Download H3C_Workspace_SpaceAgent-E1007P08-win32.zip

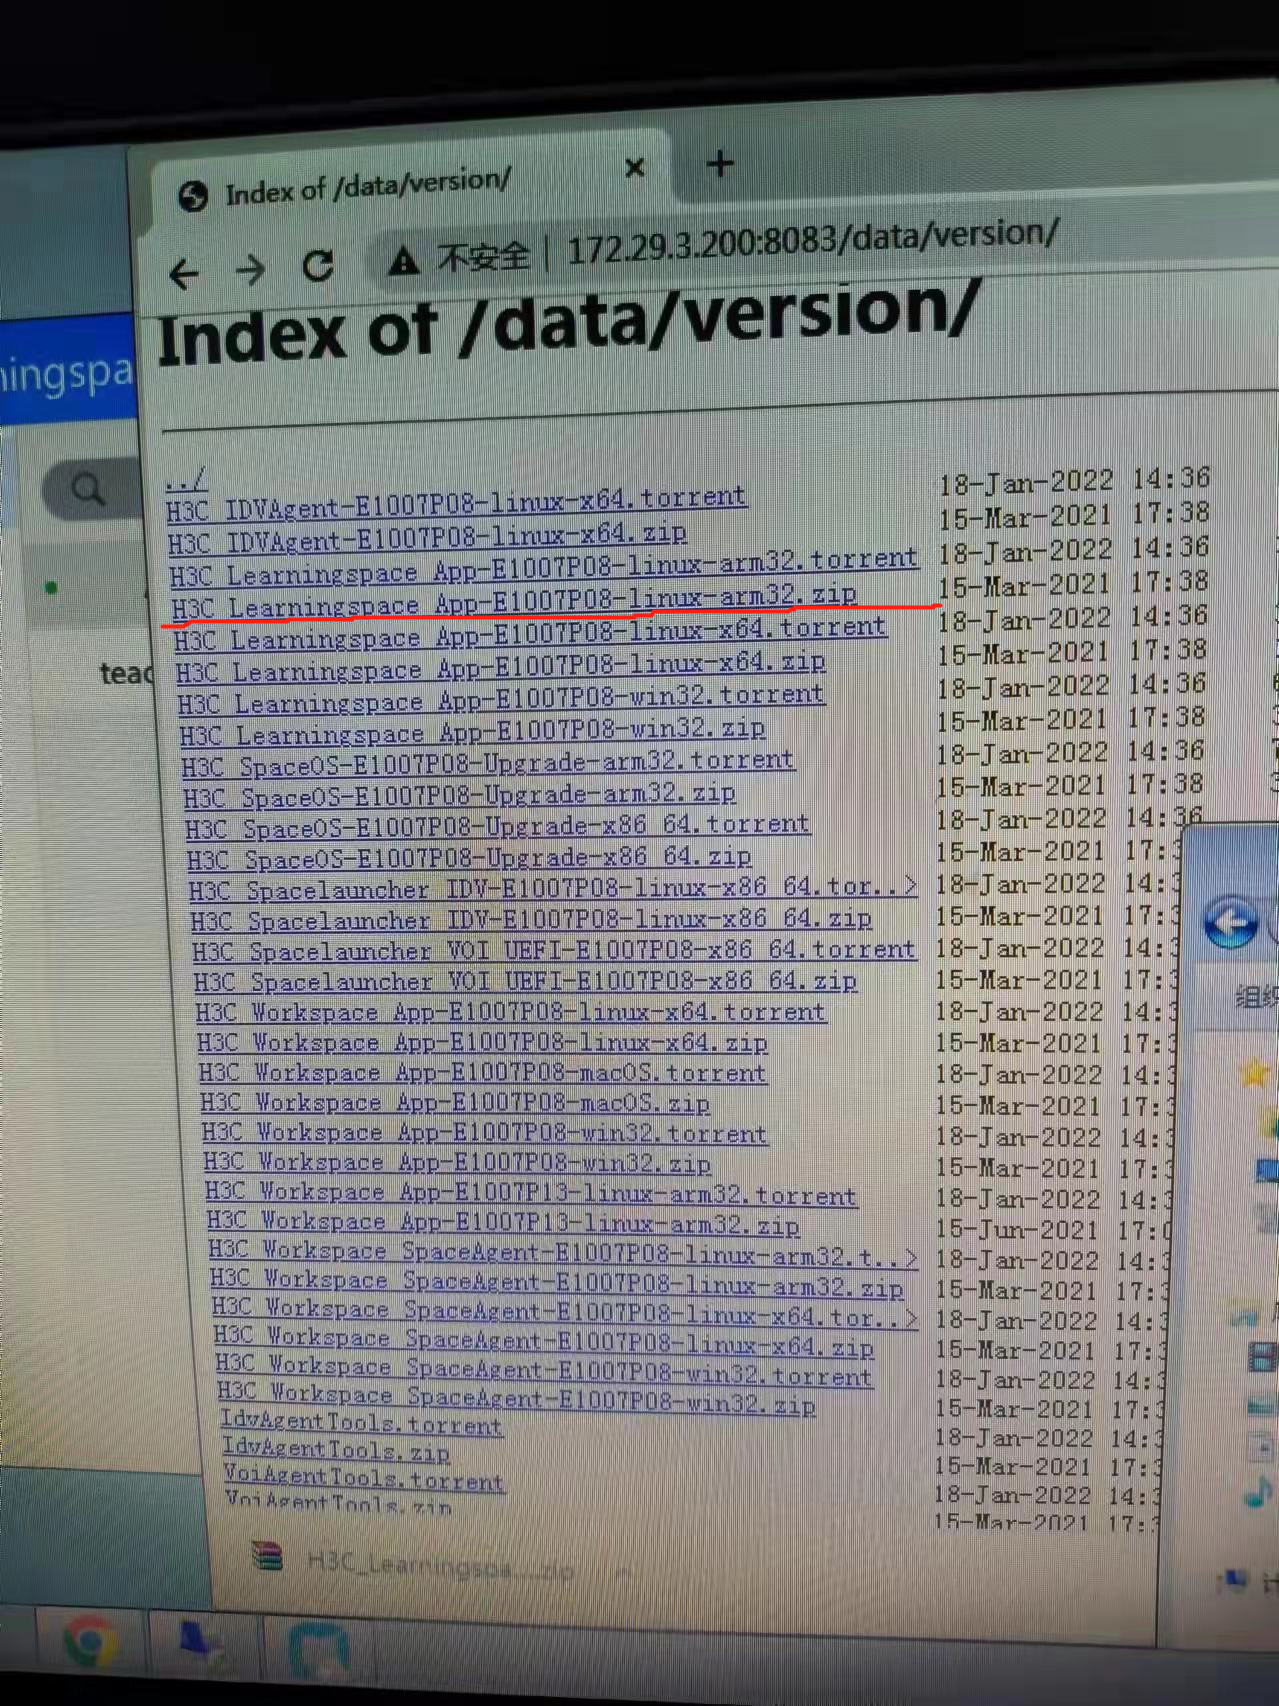(x=517, y=1399)
